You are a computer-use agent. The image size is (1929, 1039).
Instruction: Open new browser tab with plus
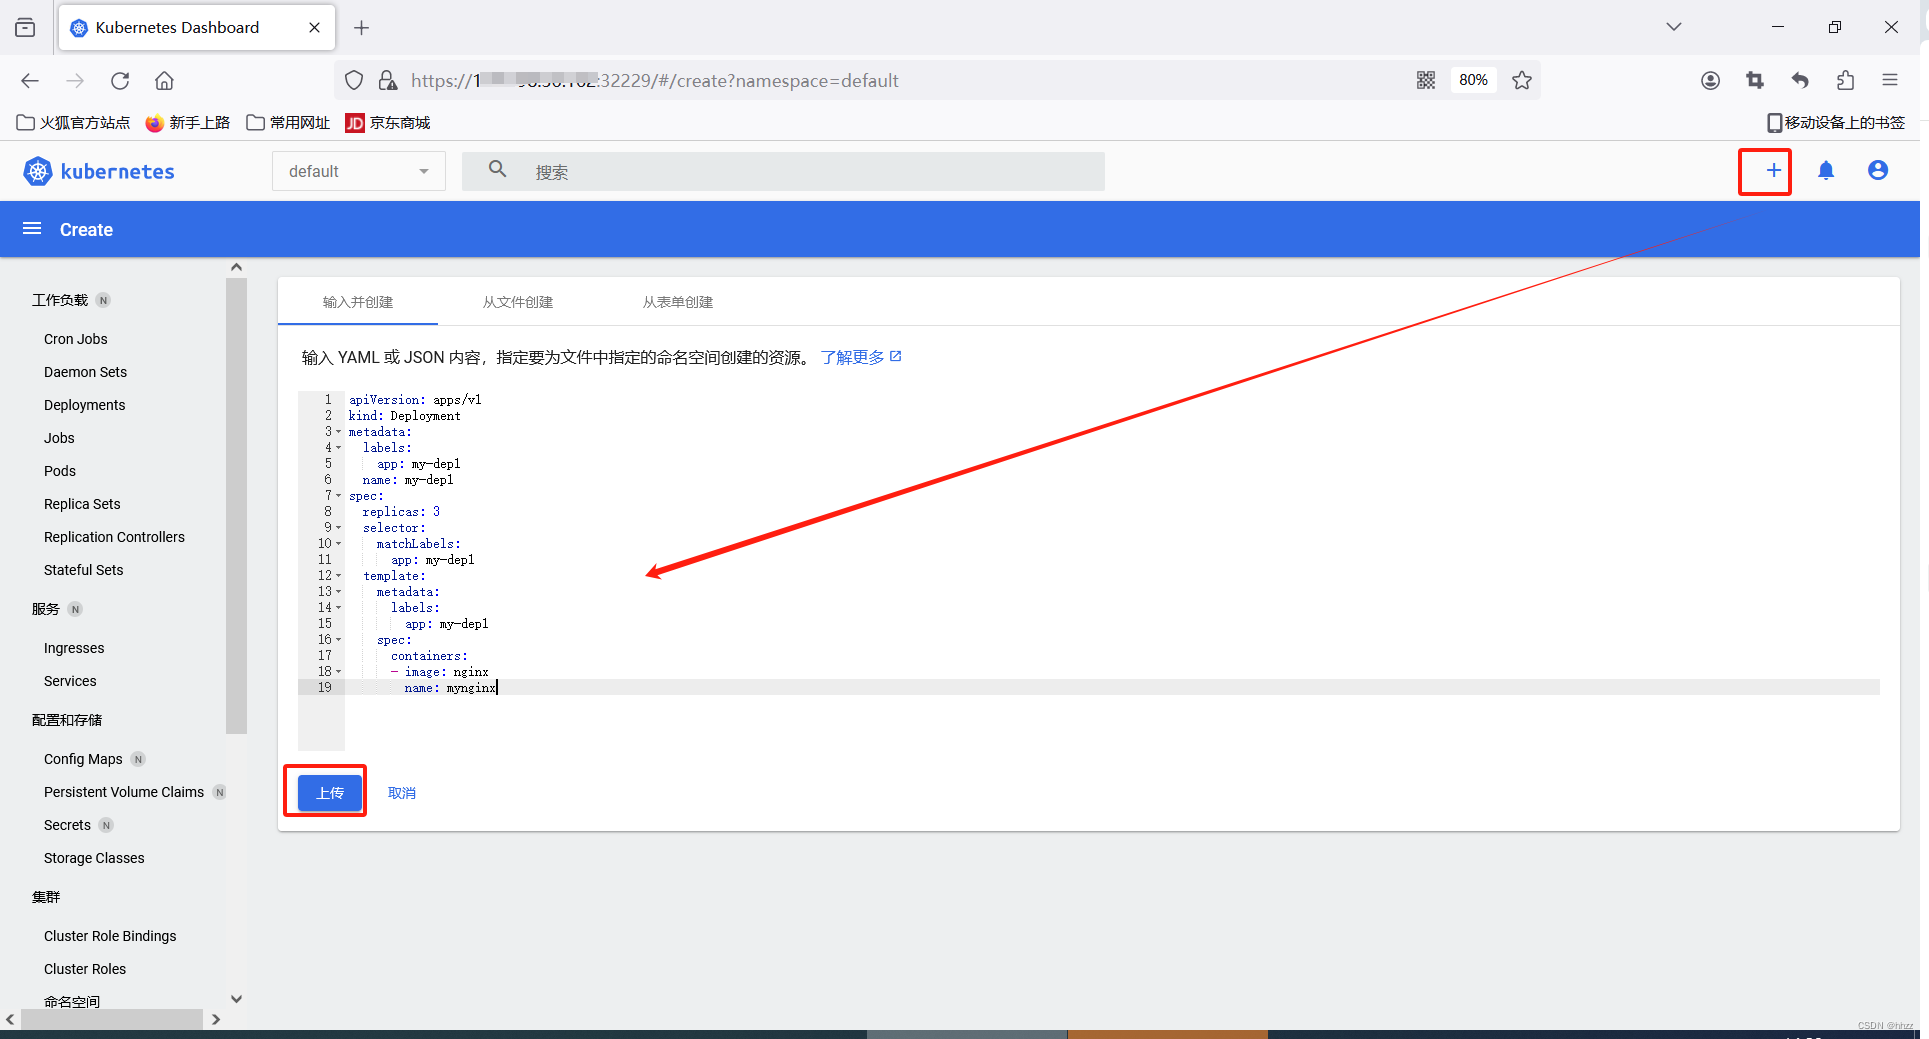[x=362, y=28]
